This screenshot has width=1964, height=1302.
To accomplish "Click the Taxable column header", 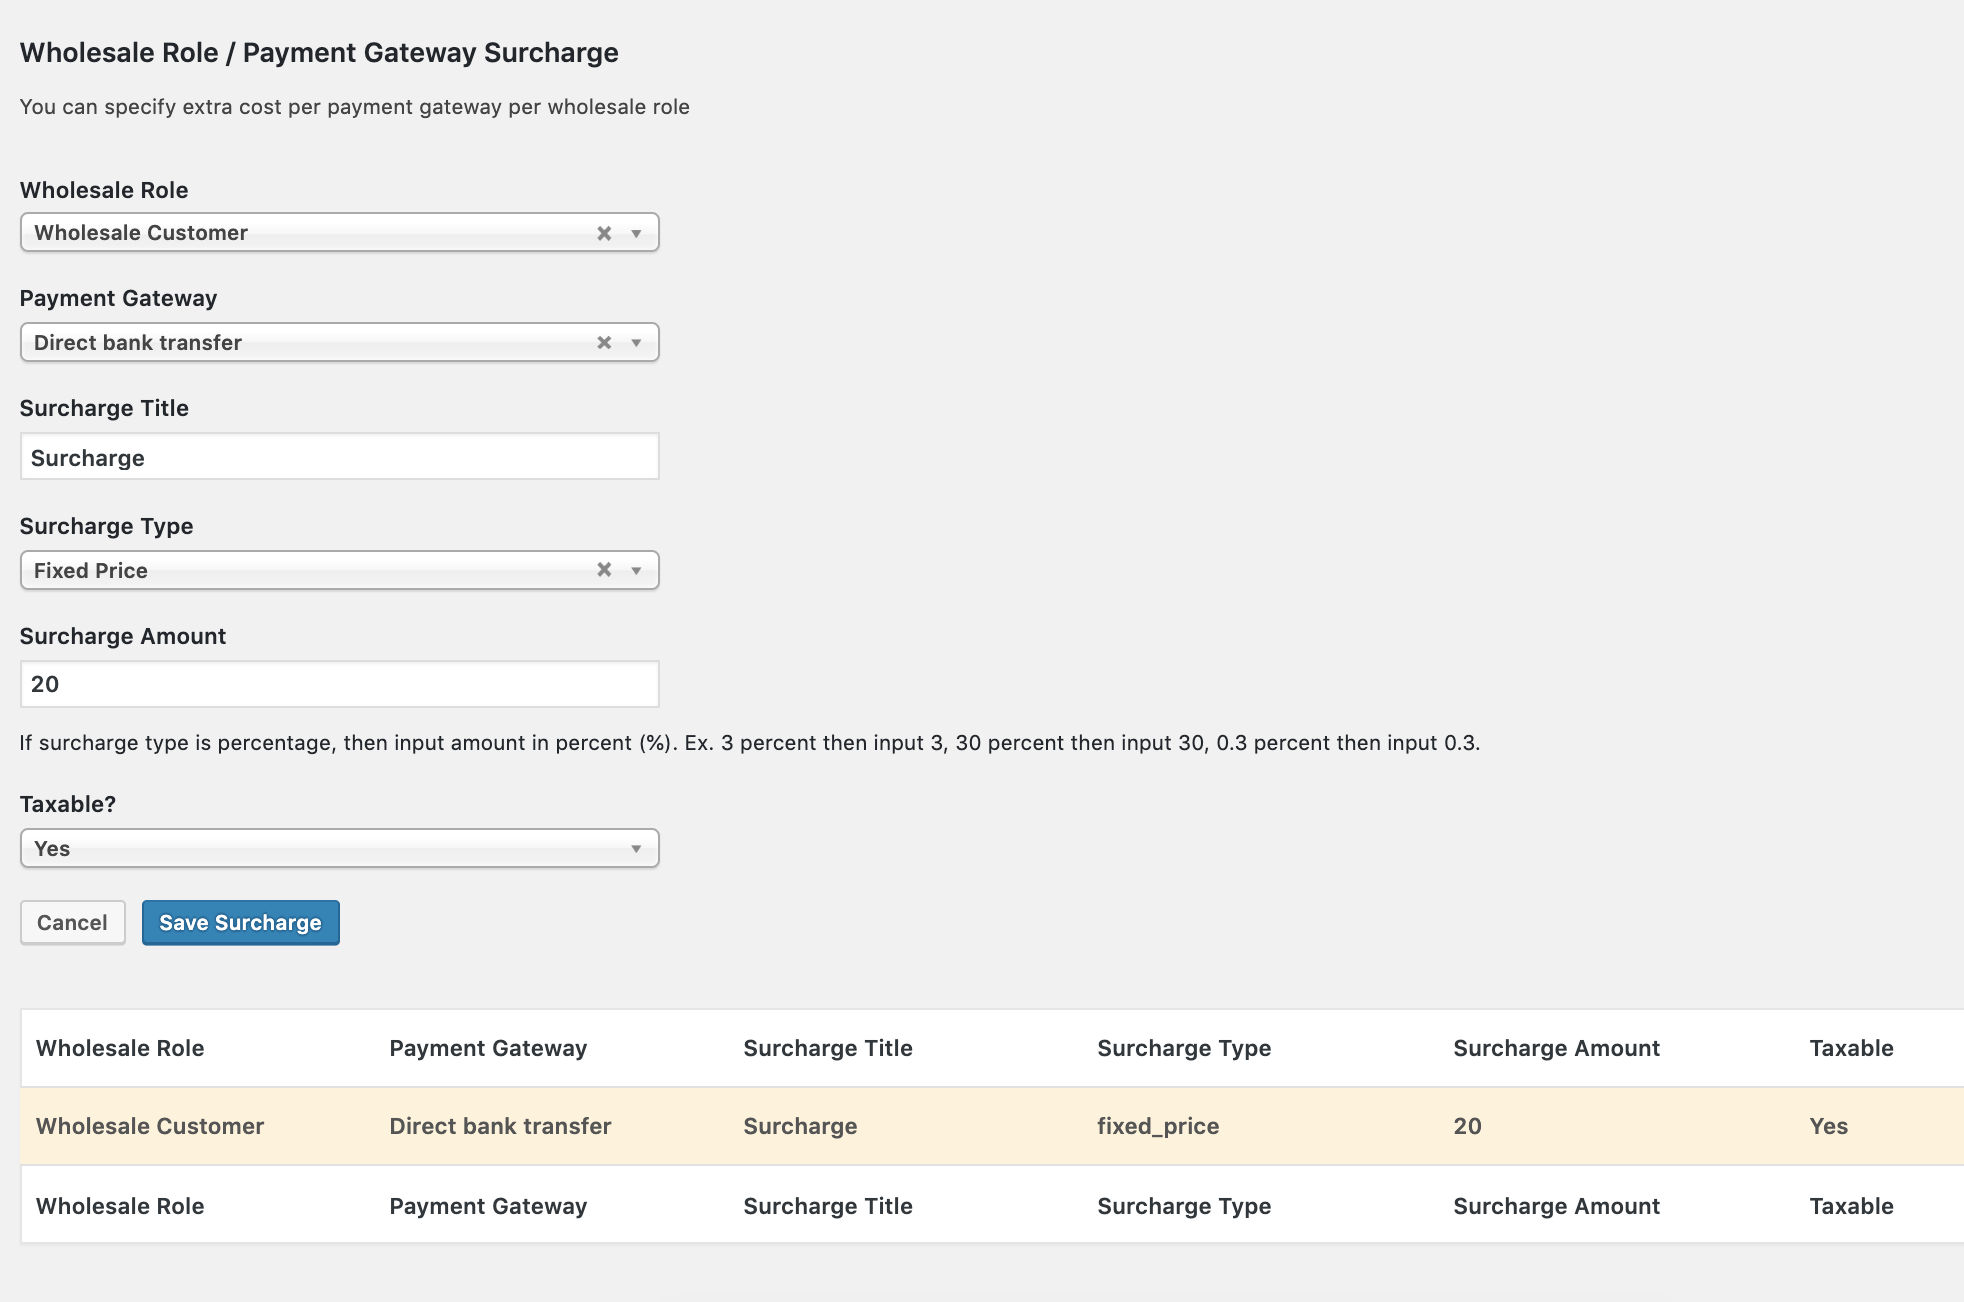I will pos(1851,1048).
